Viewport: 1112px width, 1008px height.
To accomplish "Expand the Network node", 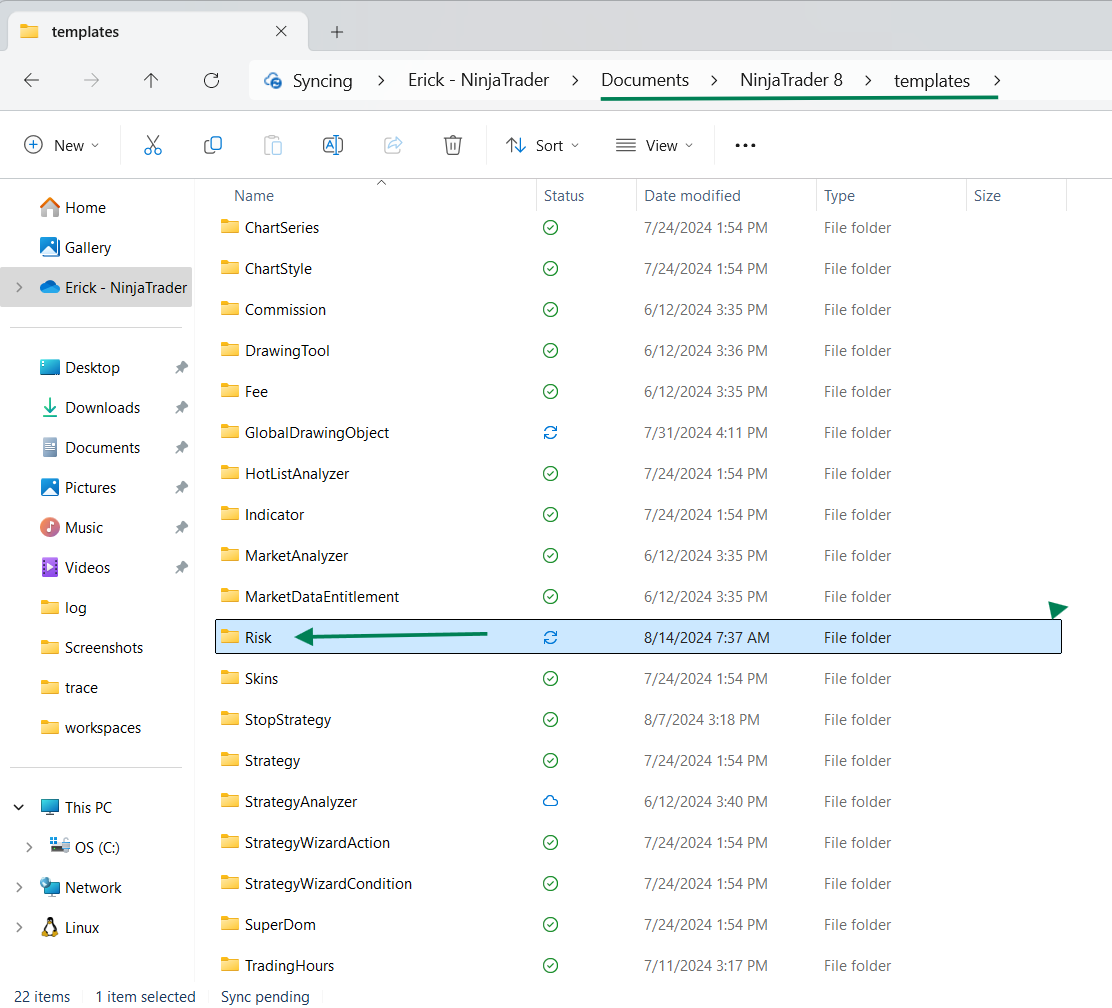I will point(19,887).
